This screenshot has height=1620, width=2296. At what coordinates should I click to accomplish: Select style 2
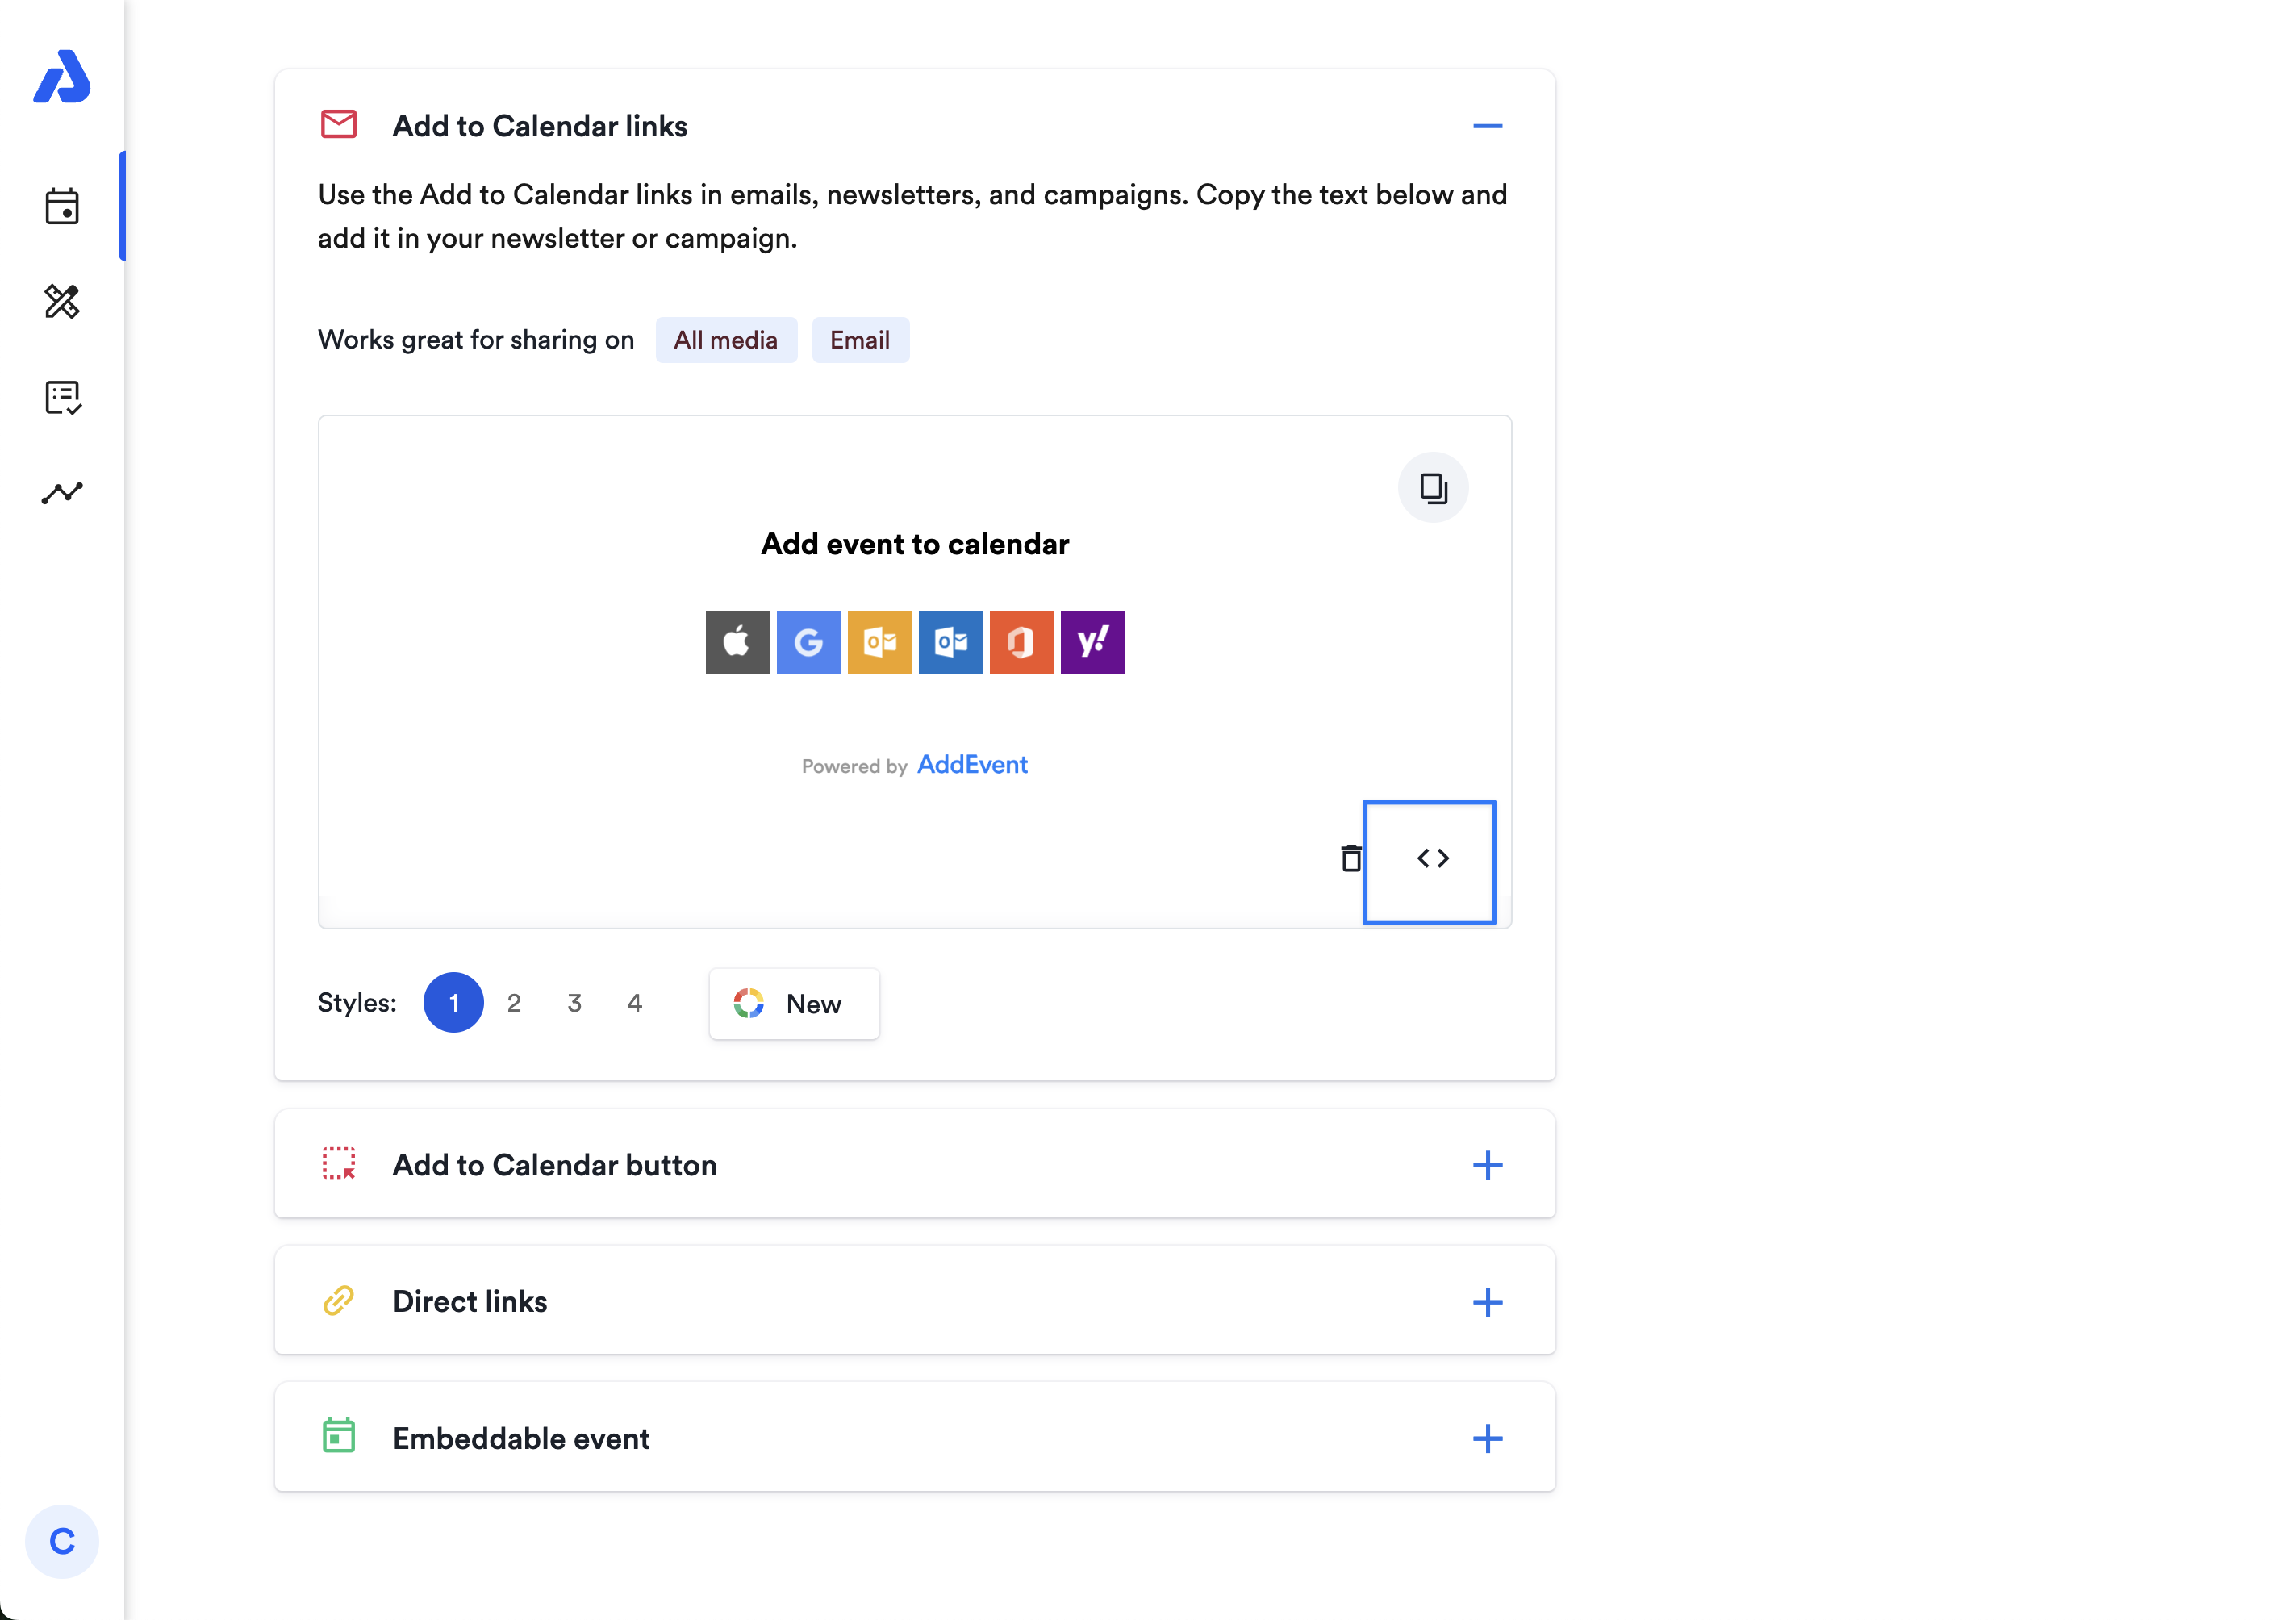tap(514, 1002)
